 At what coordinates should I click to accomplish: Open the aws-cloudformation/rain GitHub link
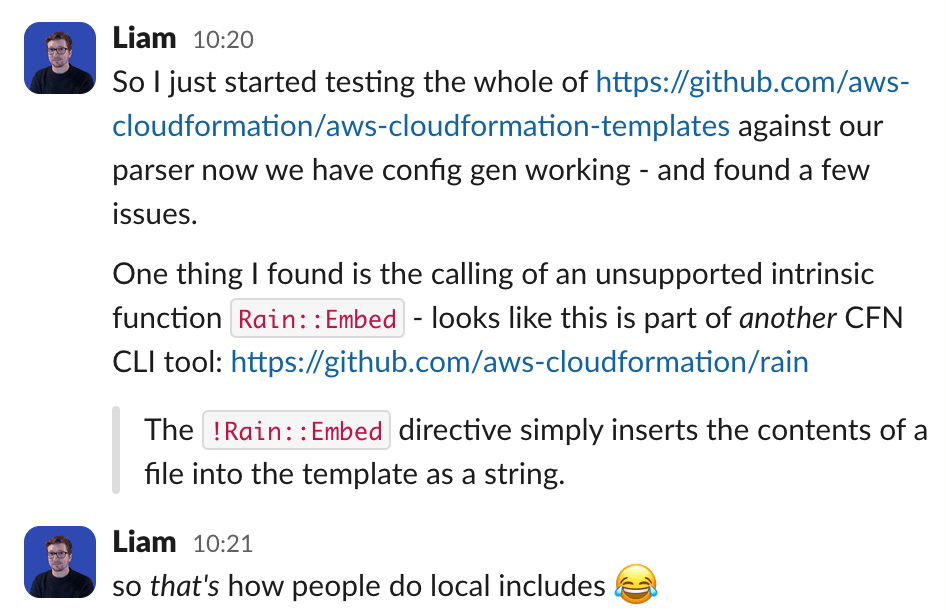[x=519, y=361]
